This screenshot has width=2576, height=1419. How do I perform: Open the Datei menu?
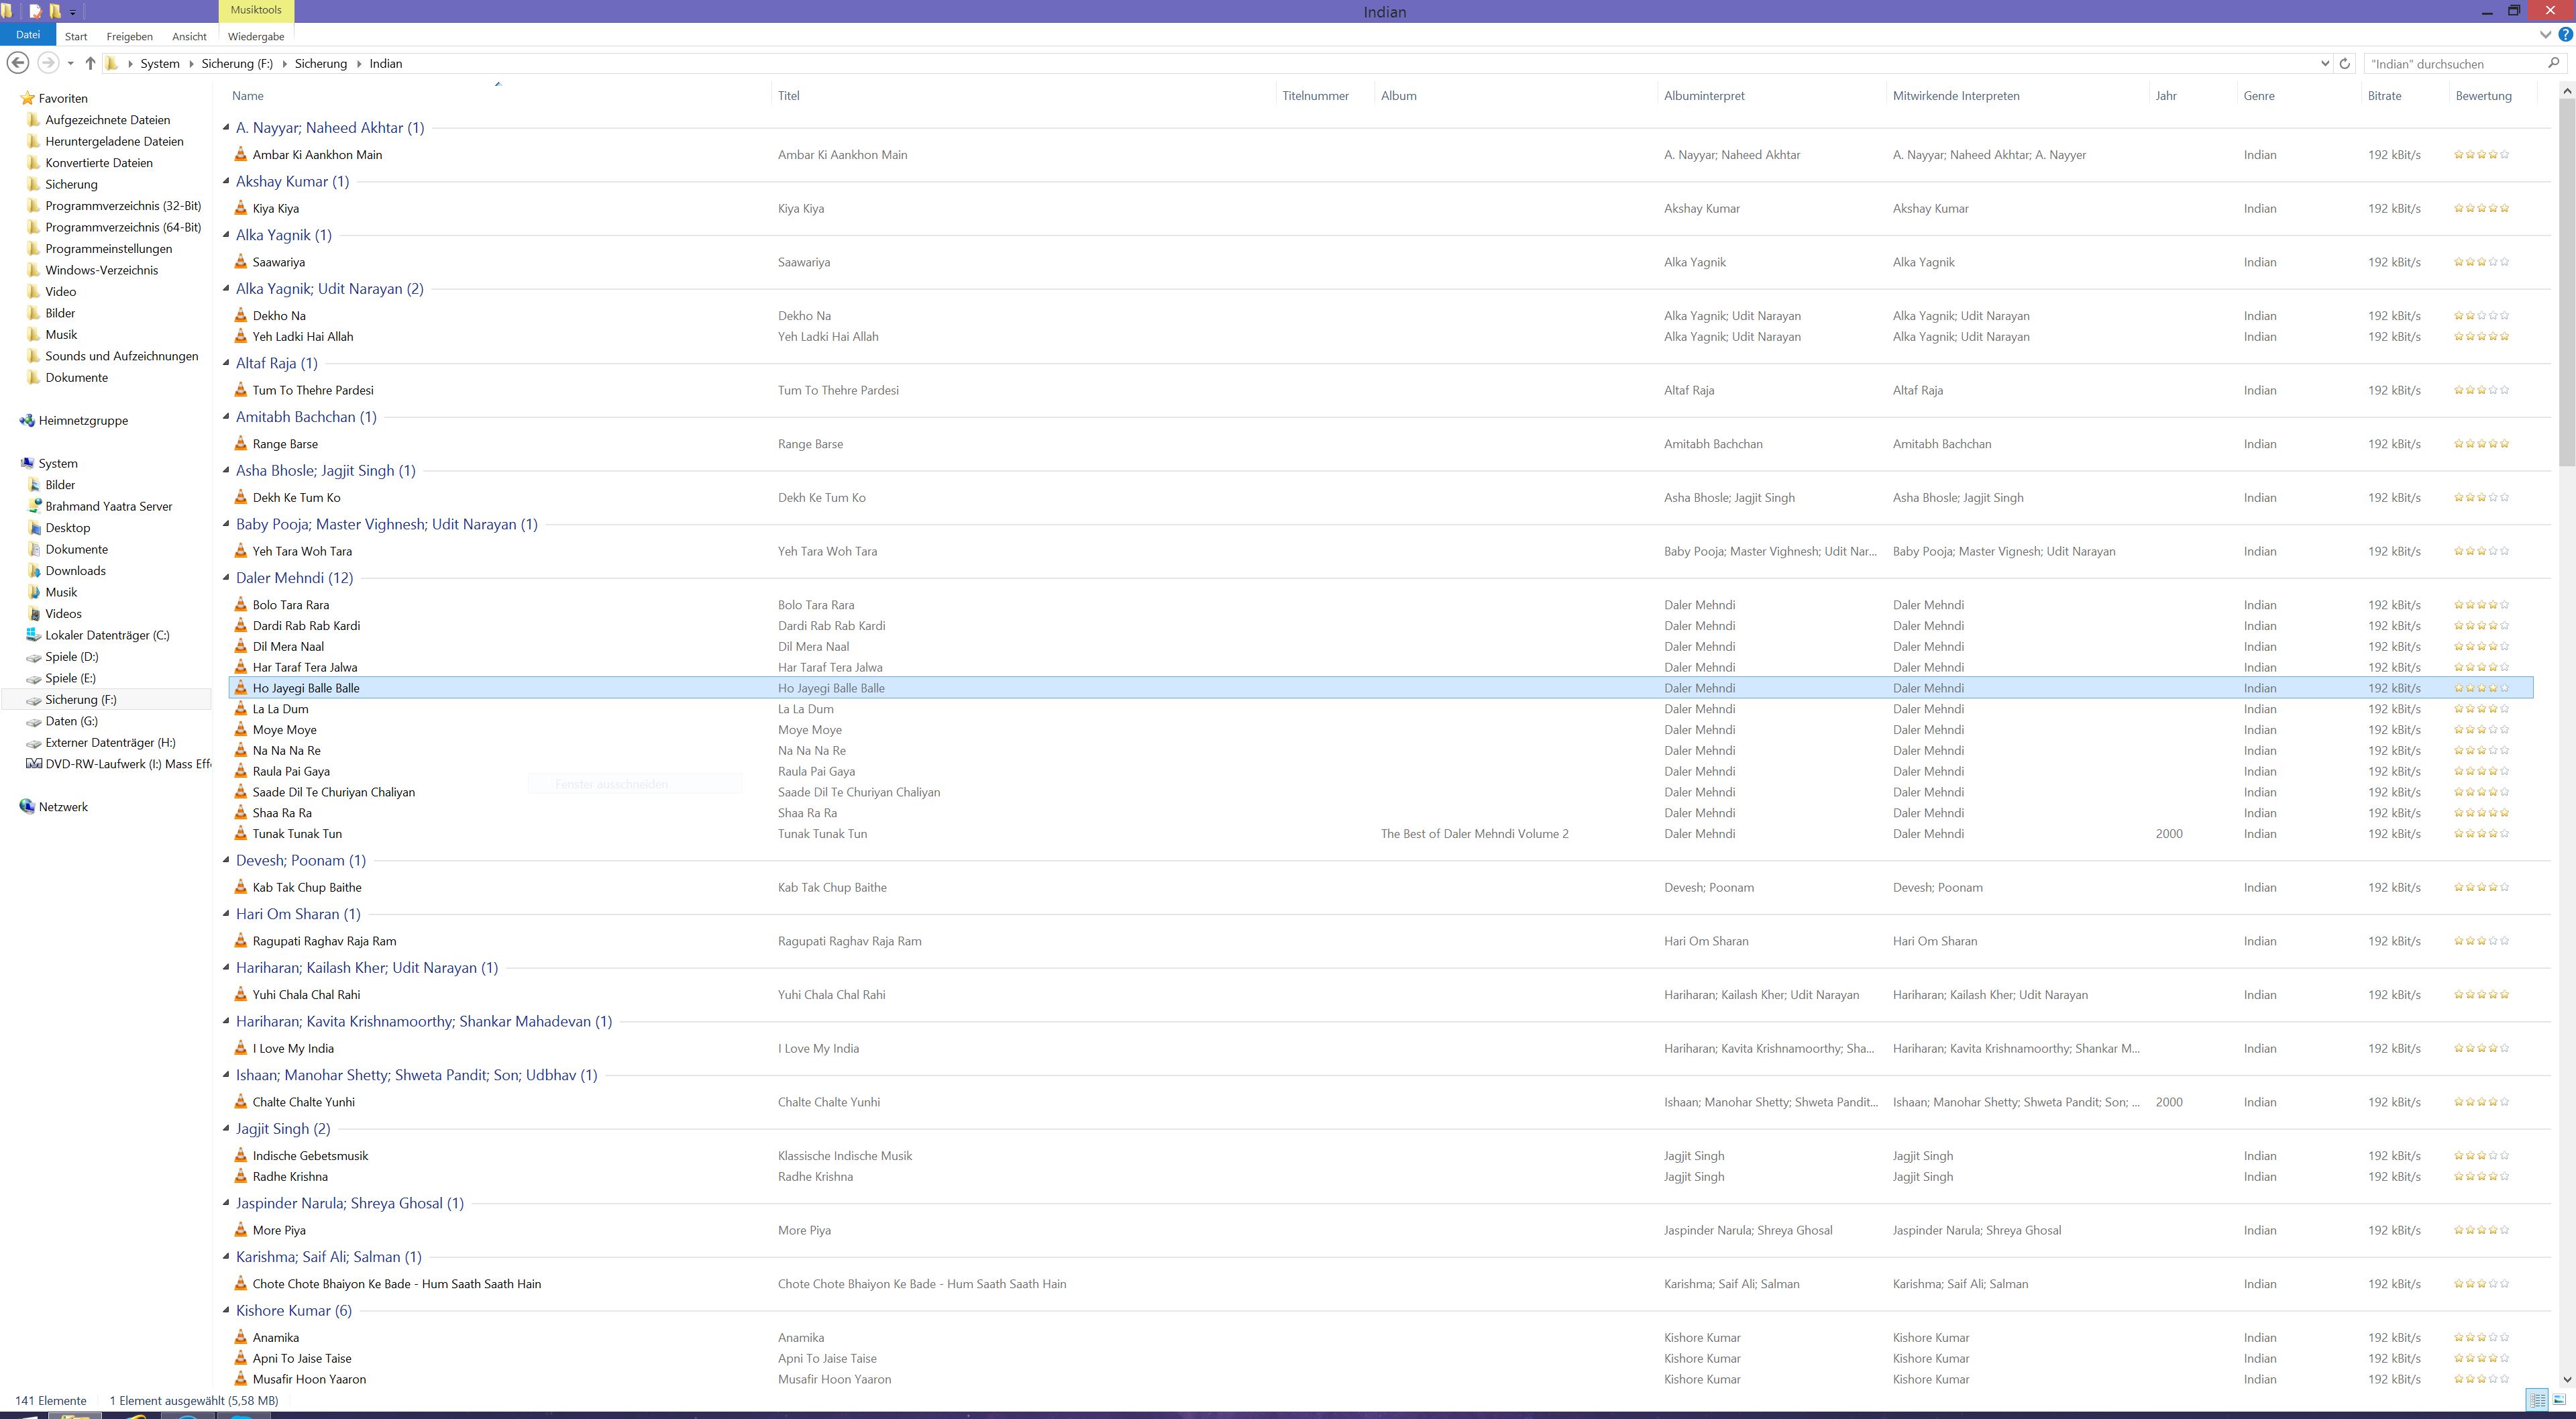[28, 35]
